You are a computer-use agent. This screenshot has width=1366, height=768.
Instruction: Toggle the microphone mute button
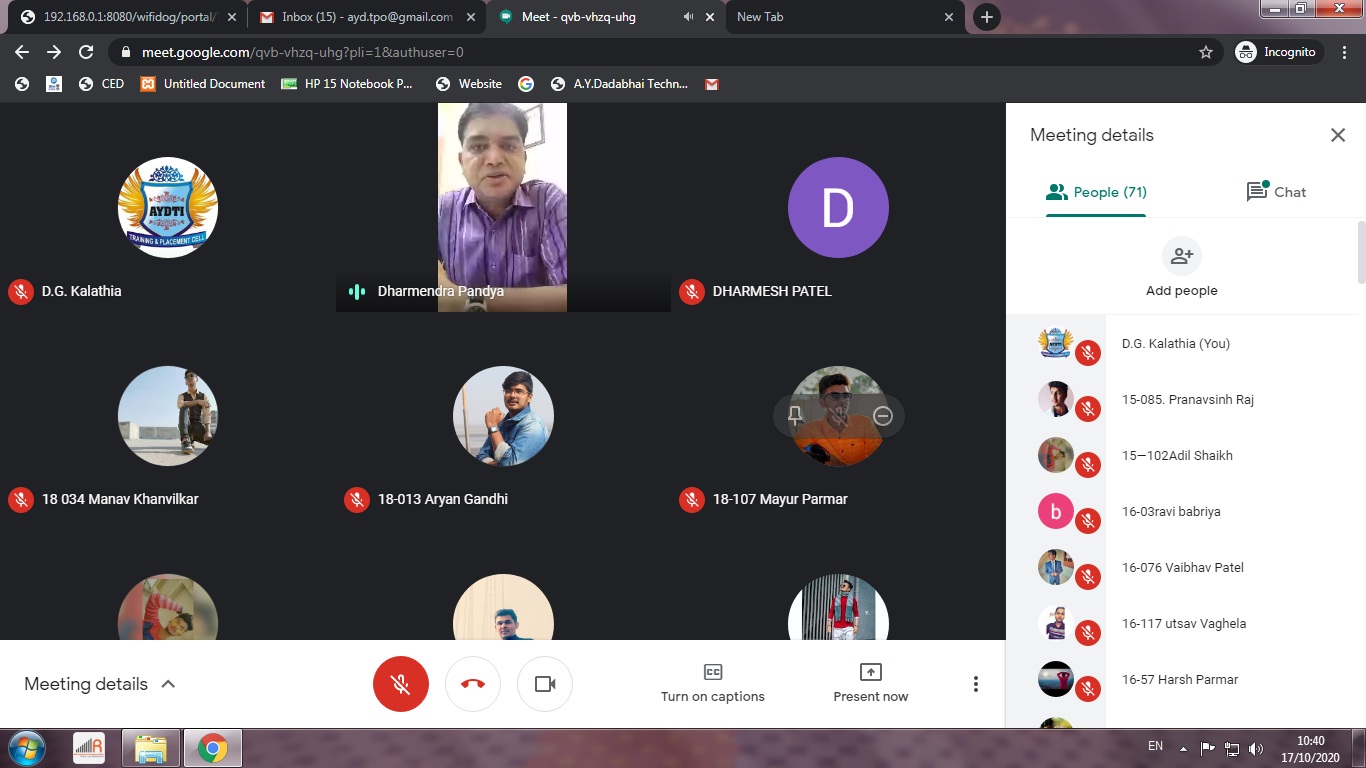click(x=401, y=684)
